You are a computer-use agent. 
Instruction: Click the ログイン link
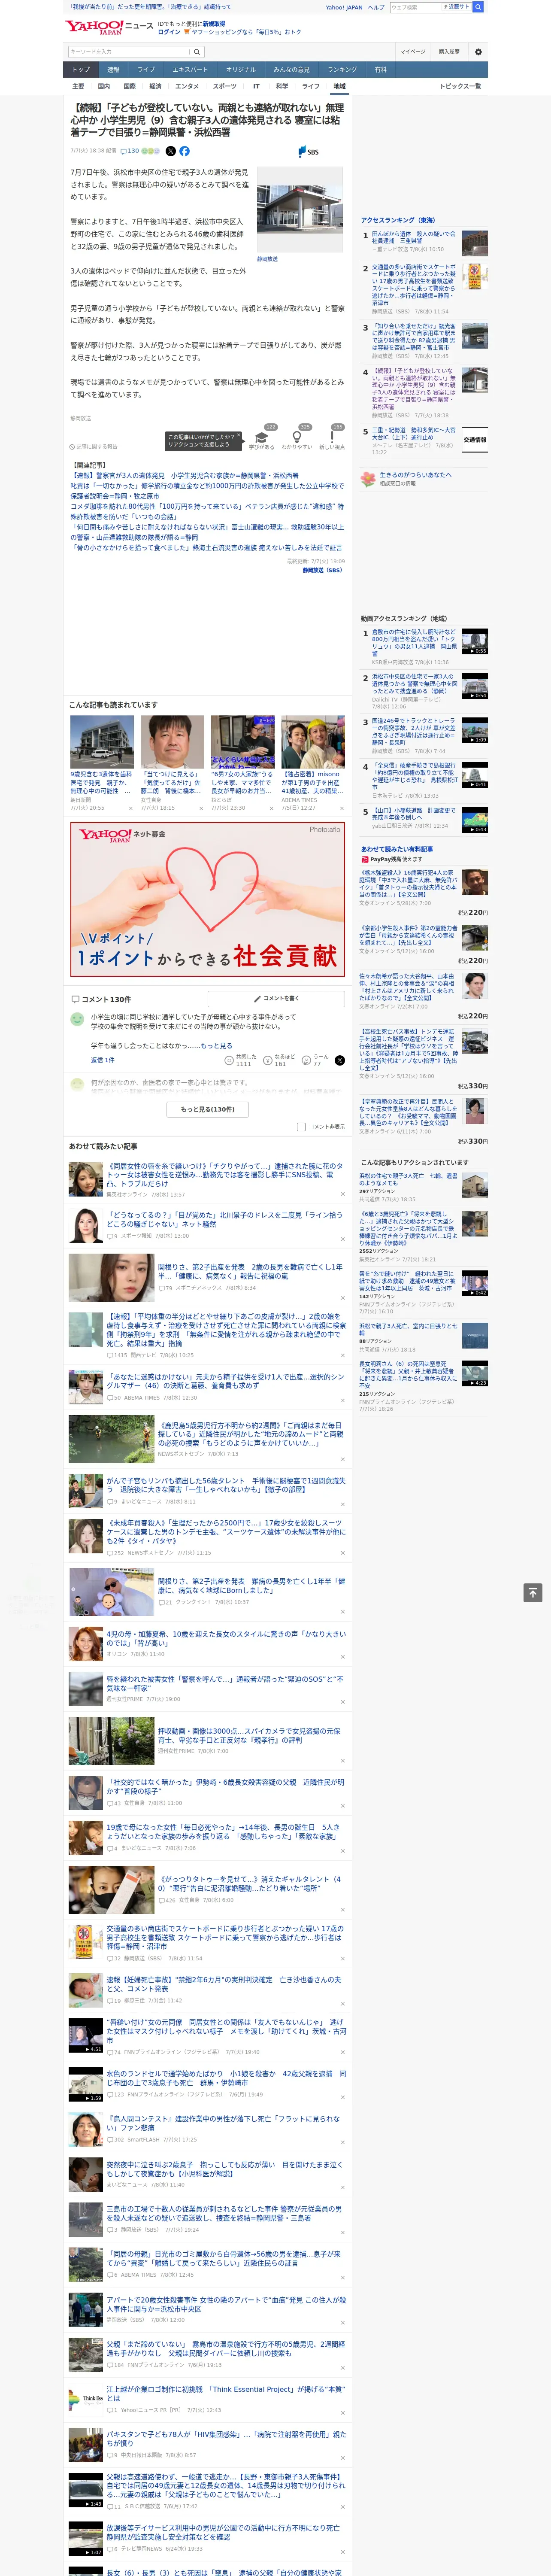point(169,32)
